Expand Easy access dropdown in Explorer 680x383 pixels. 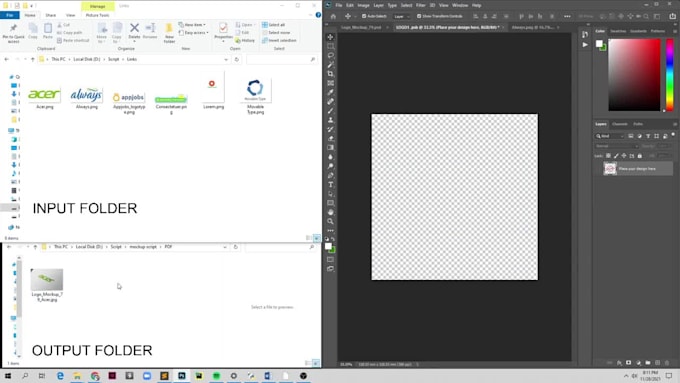click(194, 33)
